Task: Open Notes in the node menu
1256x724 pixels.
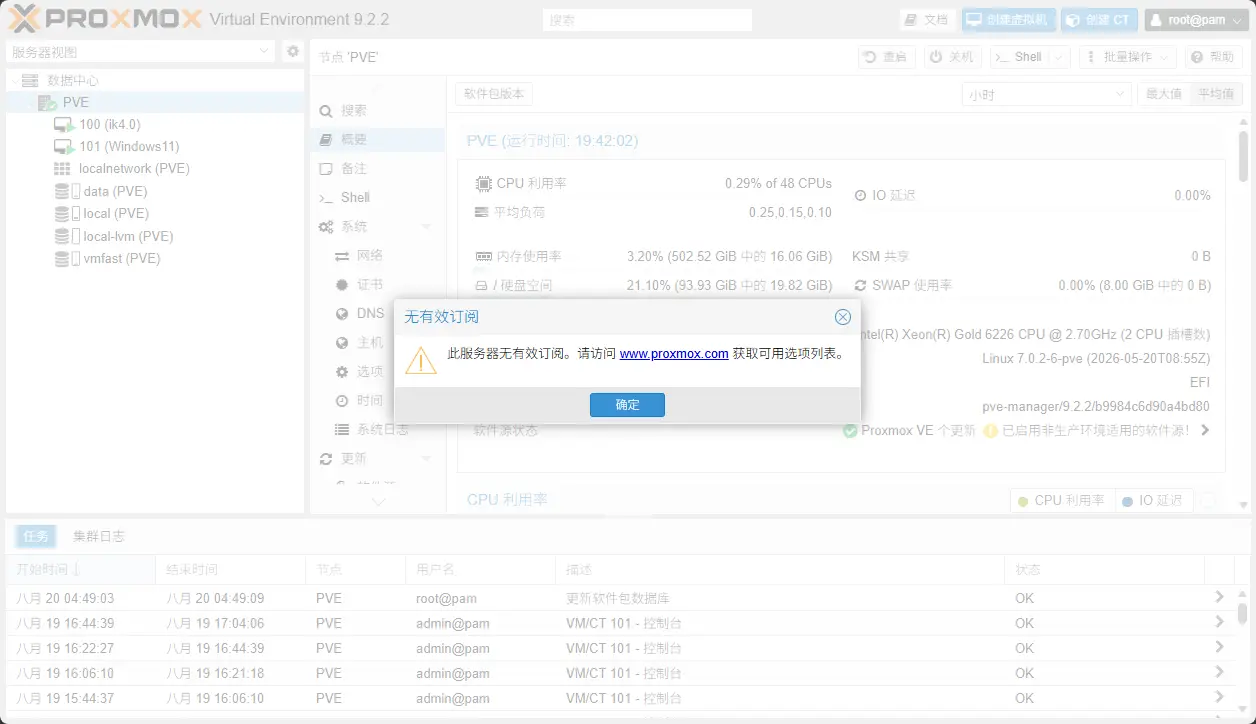Action: click(x=378, y=169)
